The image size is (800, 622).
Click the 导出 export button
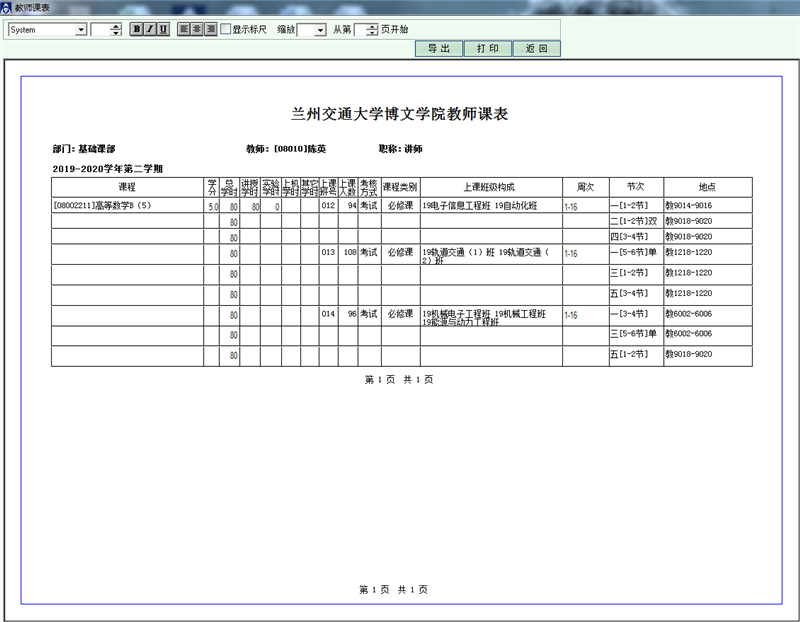[x=439, y=48]
